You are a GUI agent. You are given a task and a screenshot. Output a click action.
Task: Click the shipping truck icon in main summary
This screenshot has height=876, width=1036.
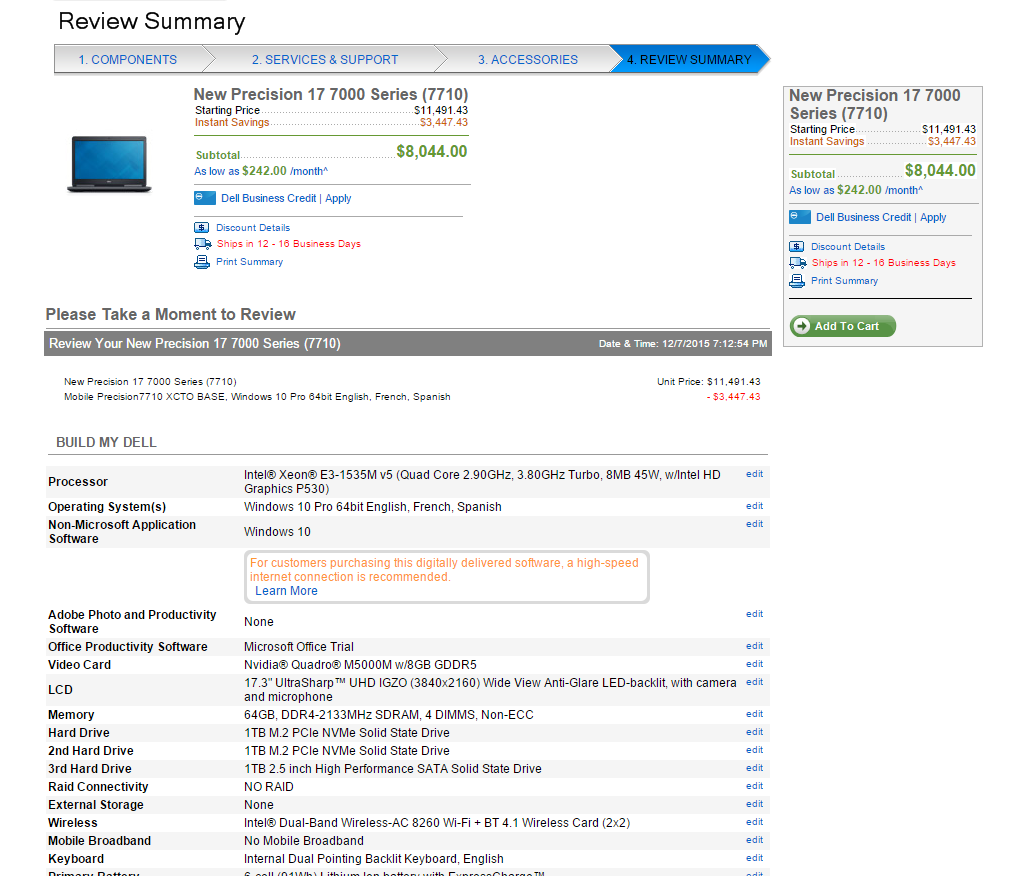coord(203,244)
